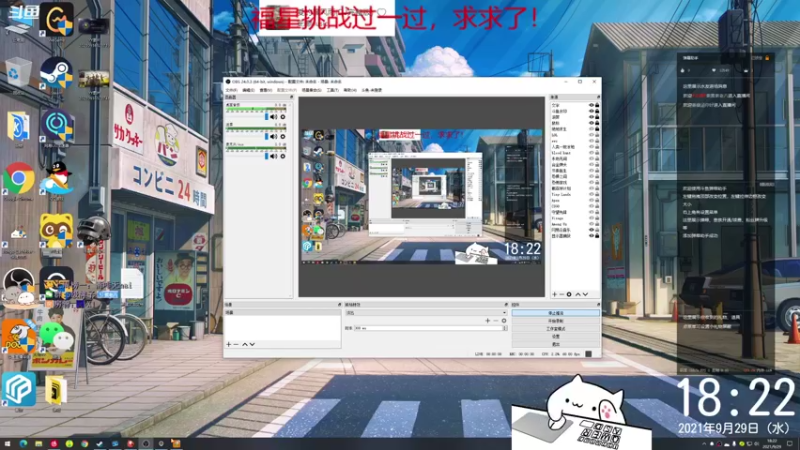800x450 pixels.
Task: Click 退出 exit button in Controls
Action: (556, 344)
